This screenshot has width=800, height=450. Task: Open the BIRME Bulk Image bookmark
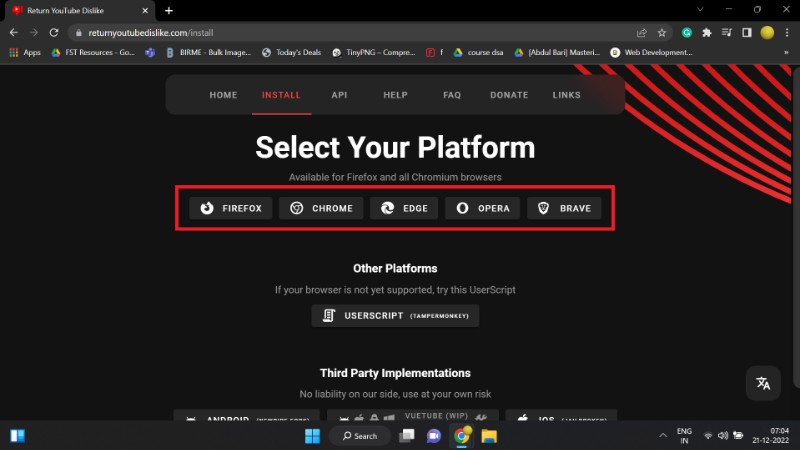208,52
